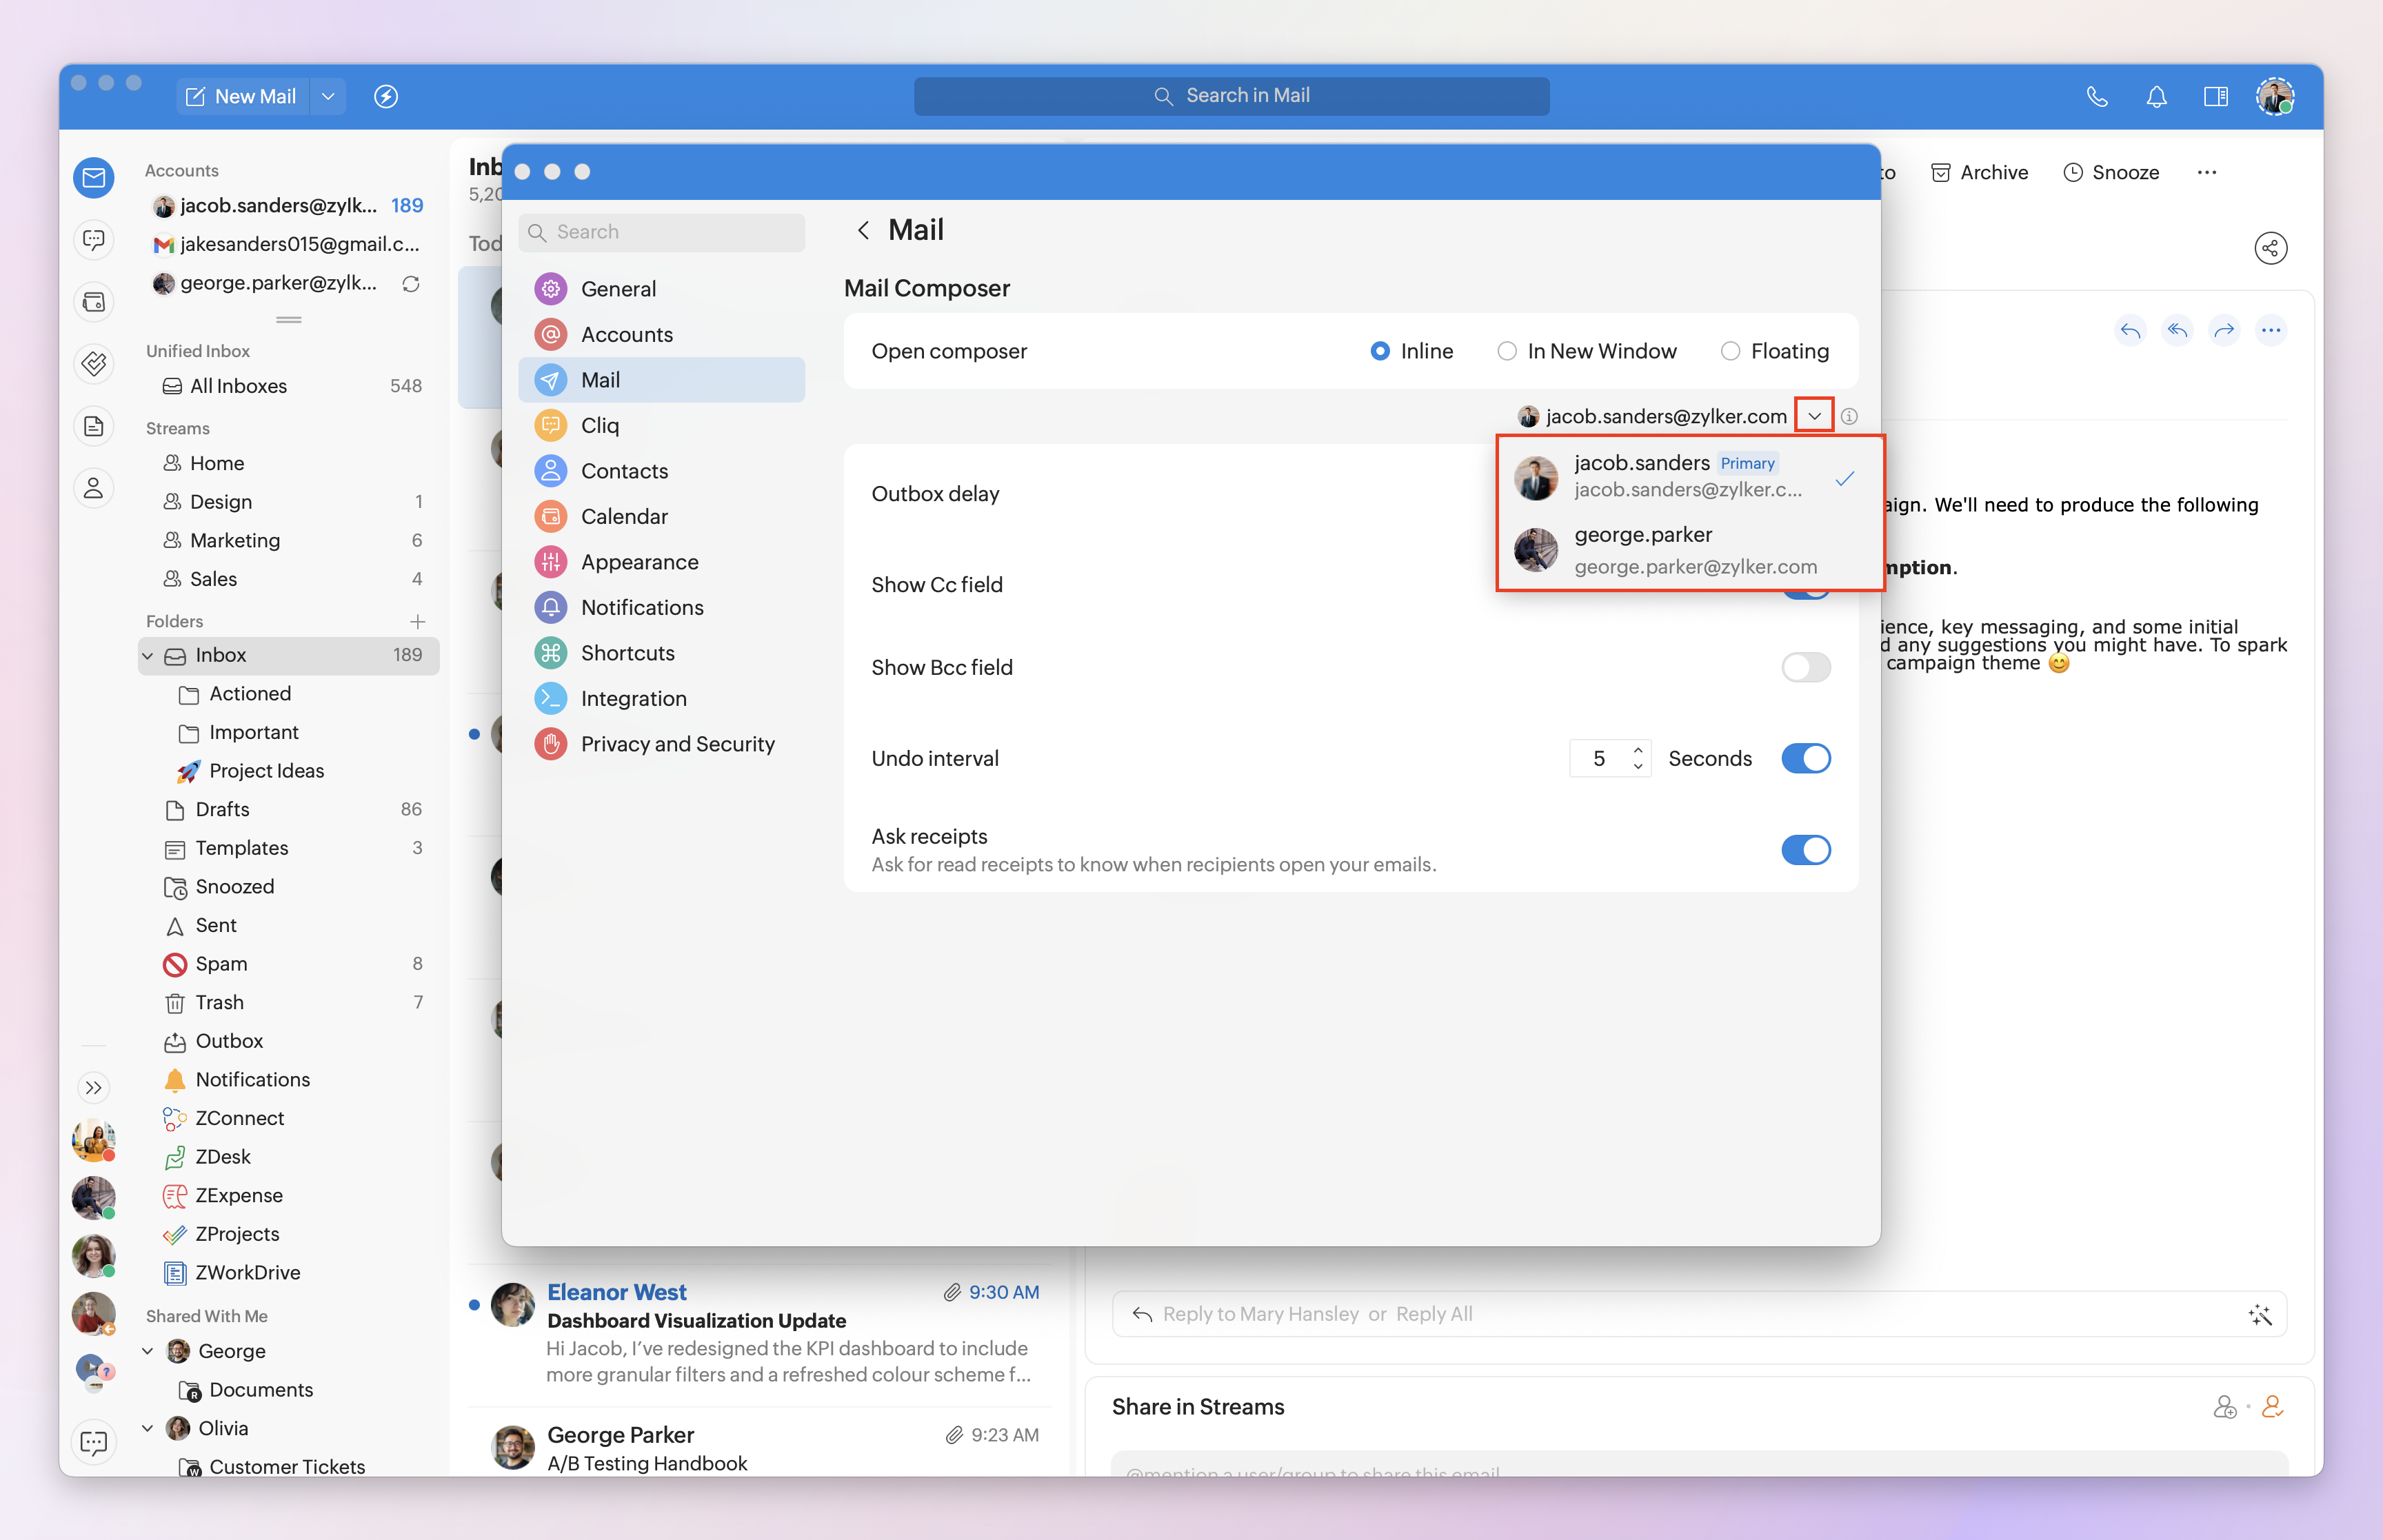The width and height of the screenshot is (2383, 1540).
Task: Click the phone call icon in header
Action: tap(2097, 96)
